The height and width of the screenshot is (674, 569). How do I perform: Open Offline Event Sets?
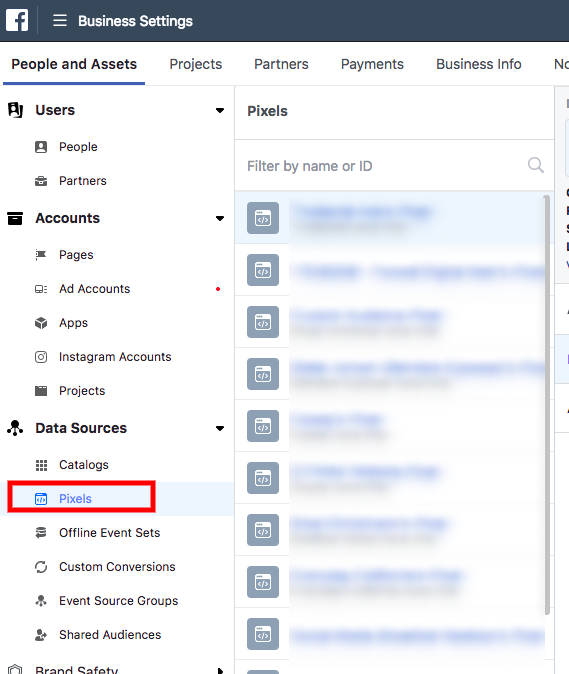click(110, 533)
